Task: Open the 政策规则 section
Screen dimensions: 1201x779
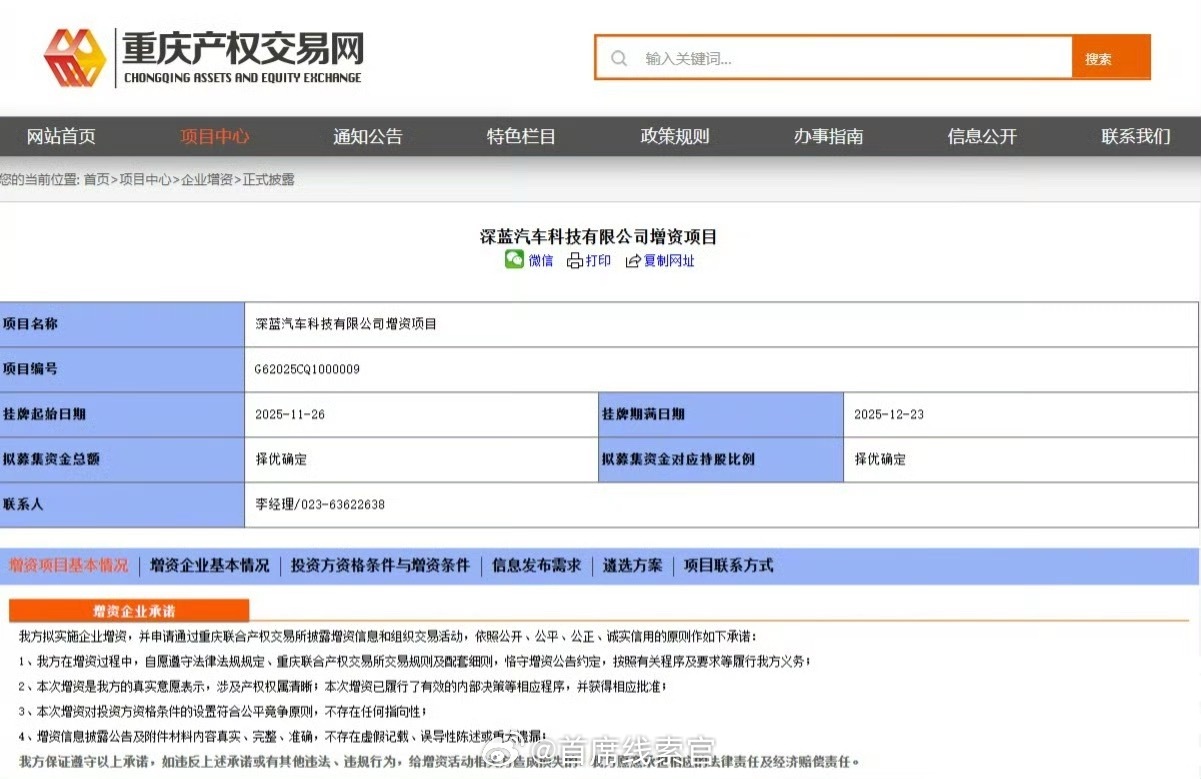Action: coord(674,137)
